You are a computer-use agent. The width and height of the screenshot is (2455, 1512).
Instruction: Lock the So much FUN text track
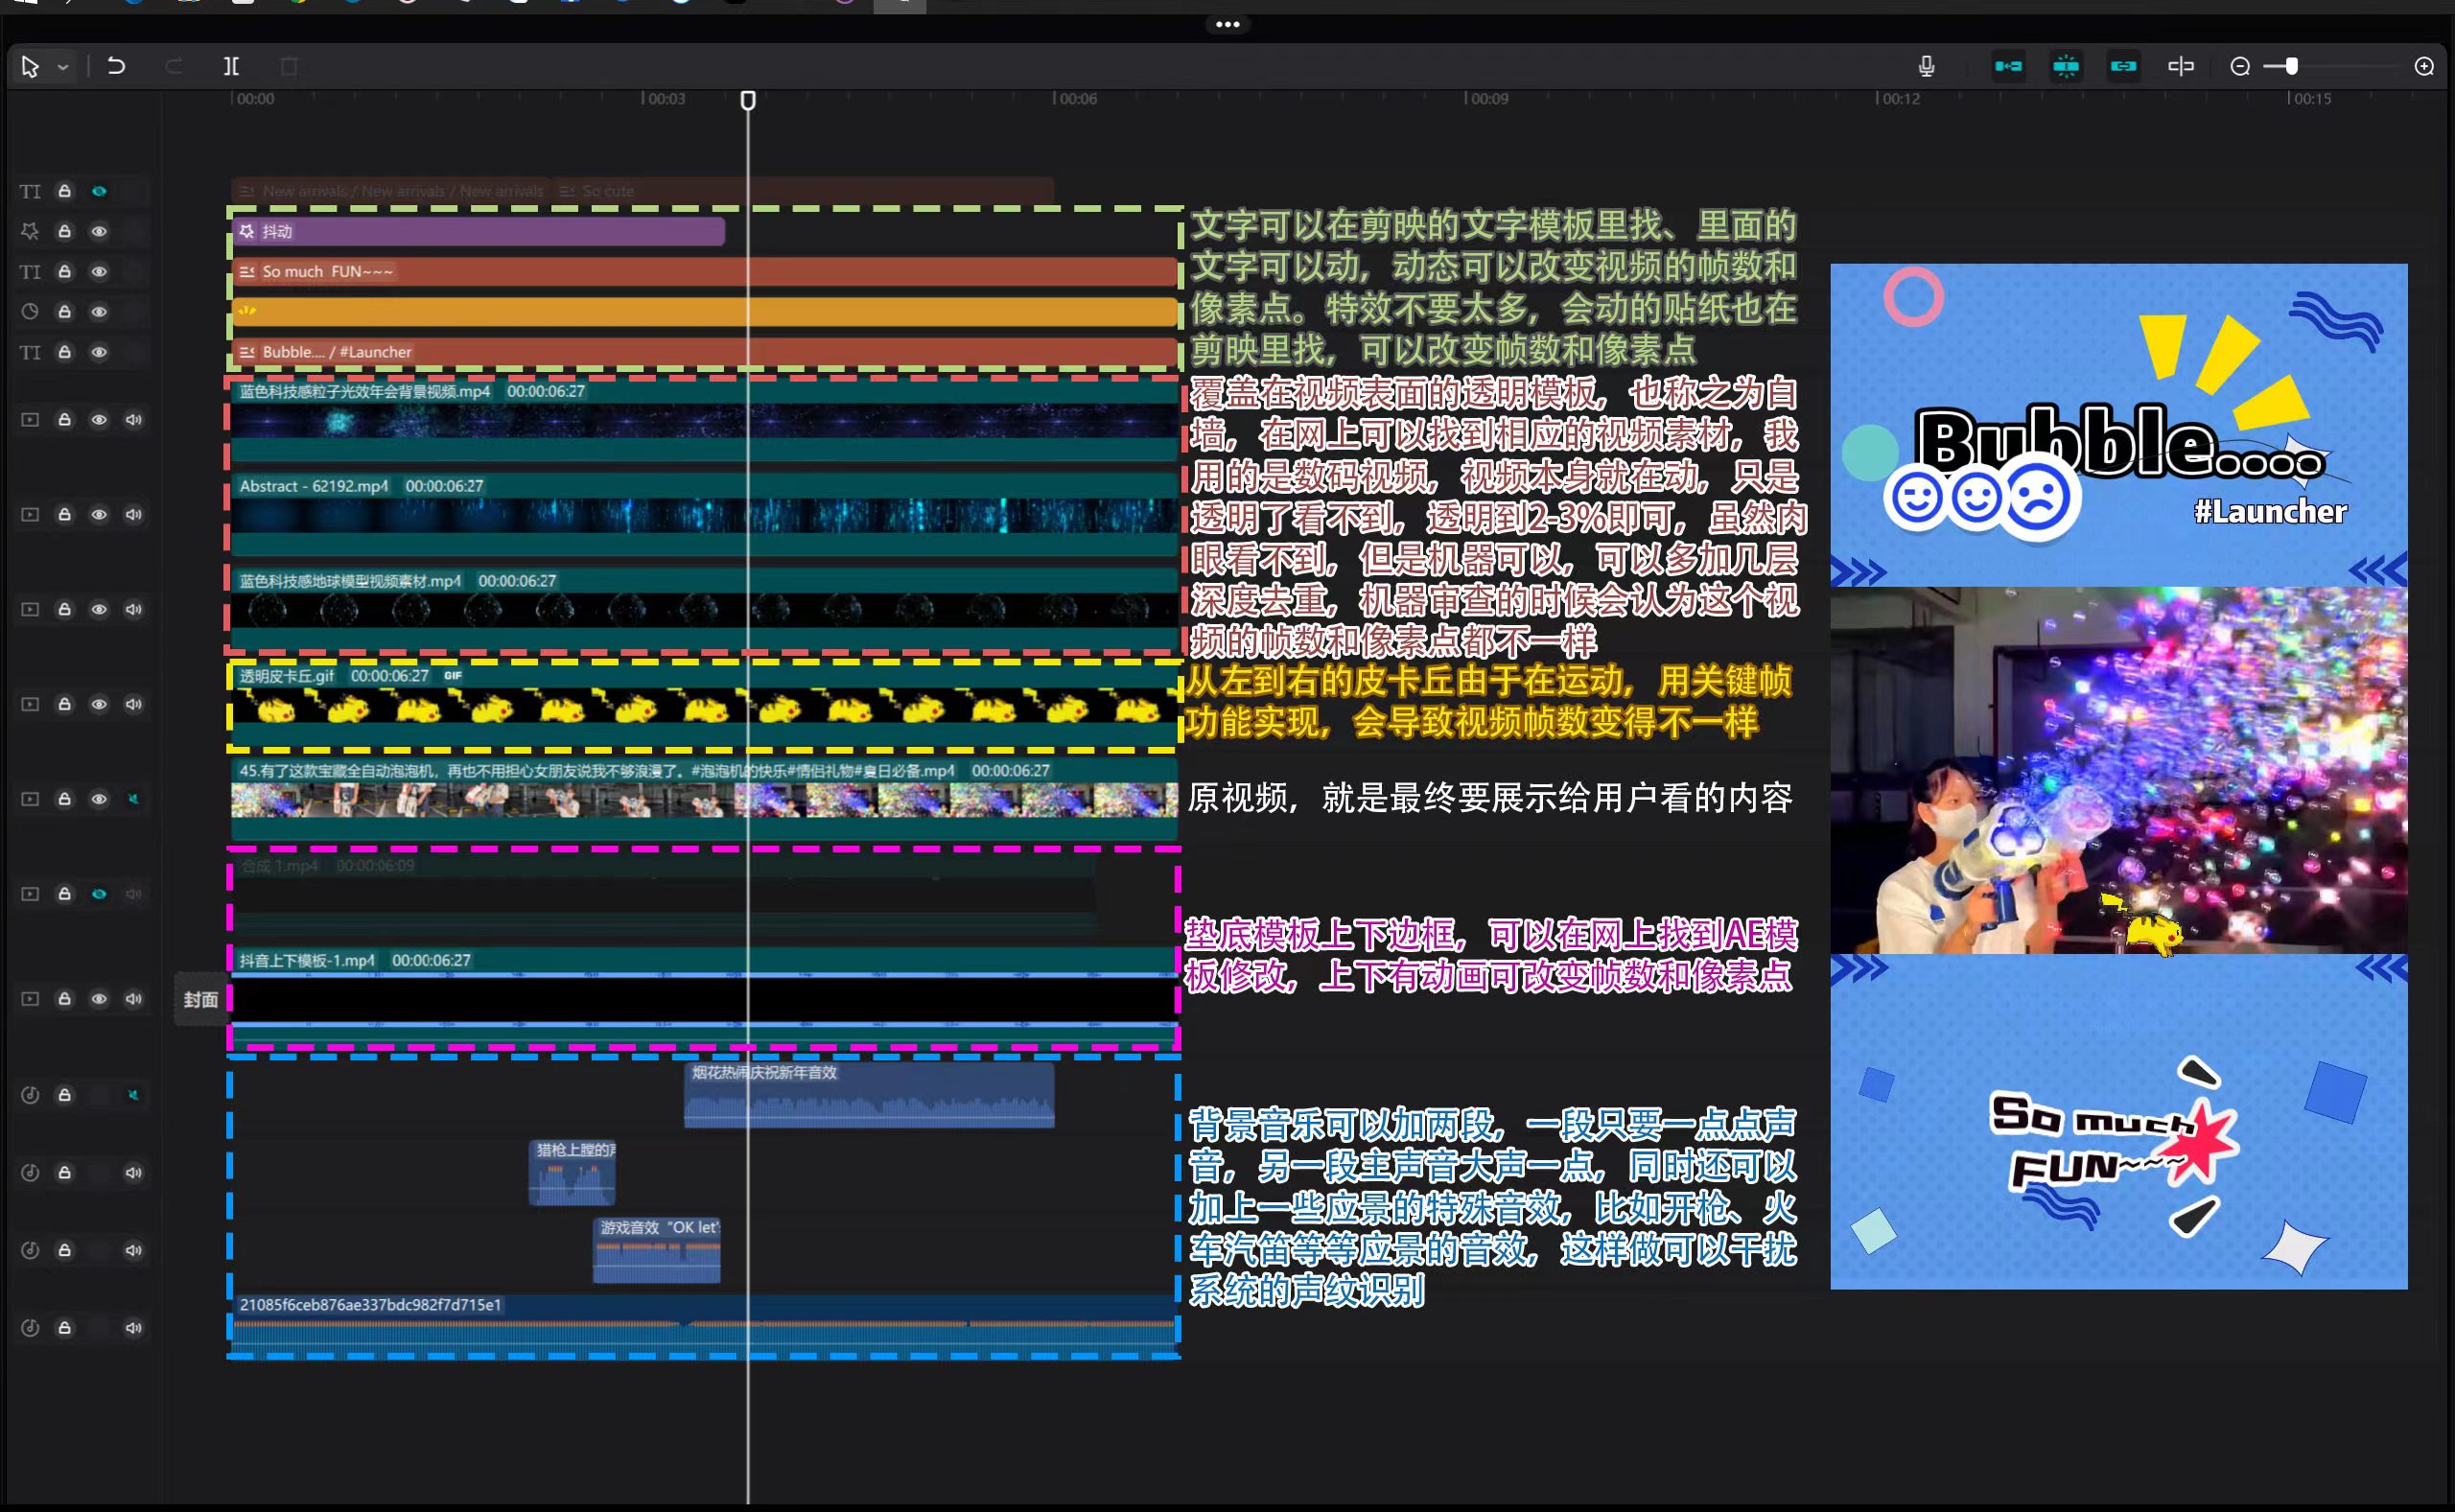pyautogui.click(x=64, y=271)
